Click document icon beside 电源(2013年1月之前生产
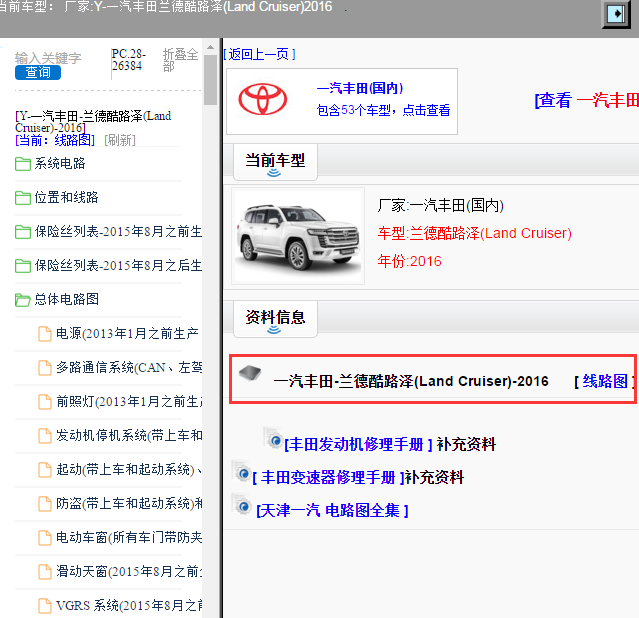 coord(45,334)
